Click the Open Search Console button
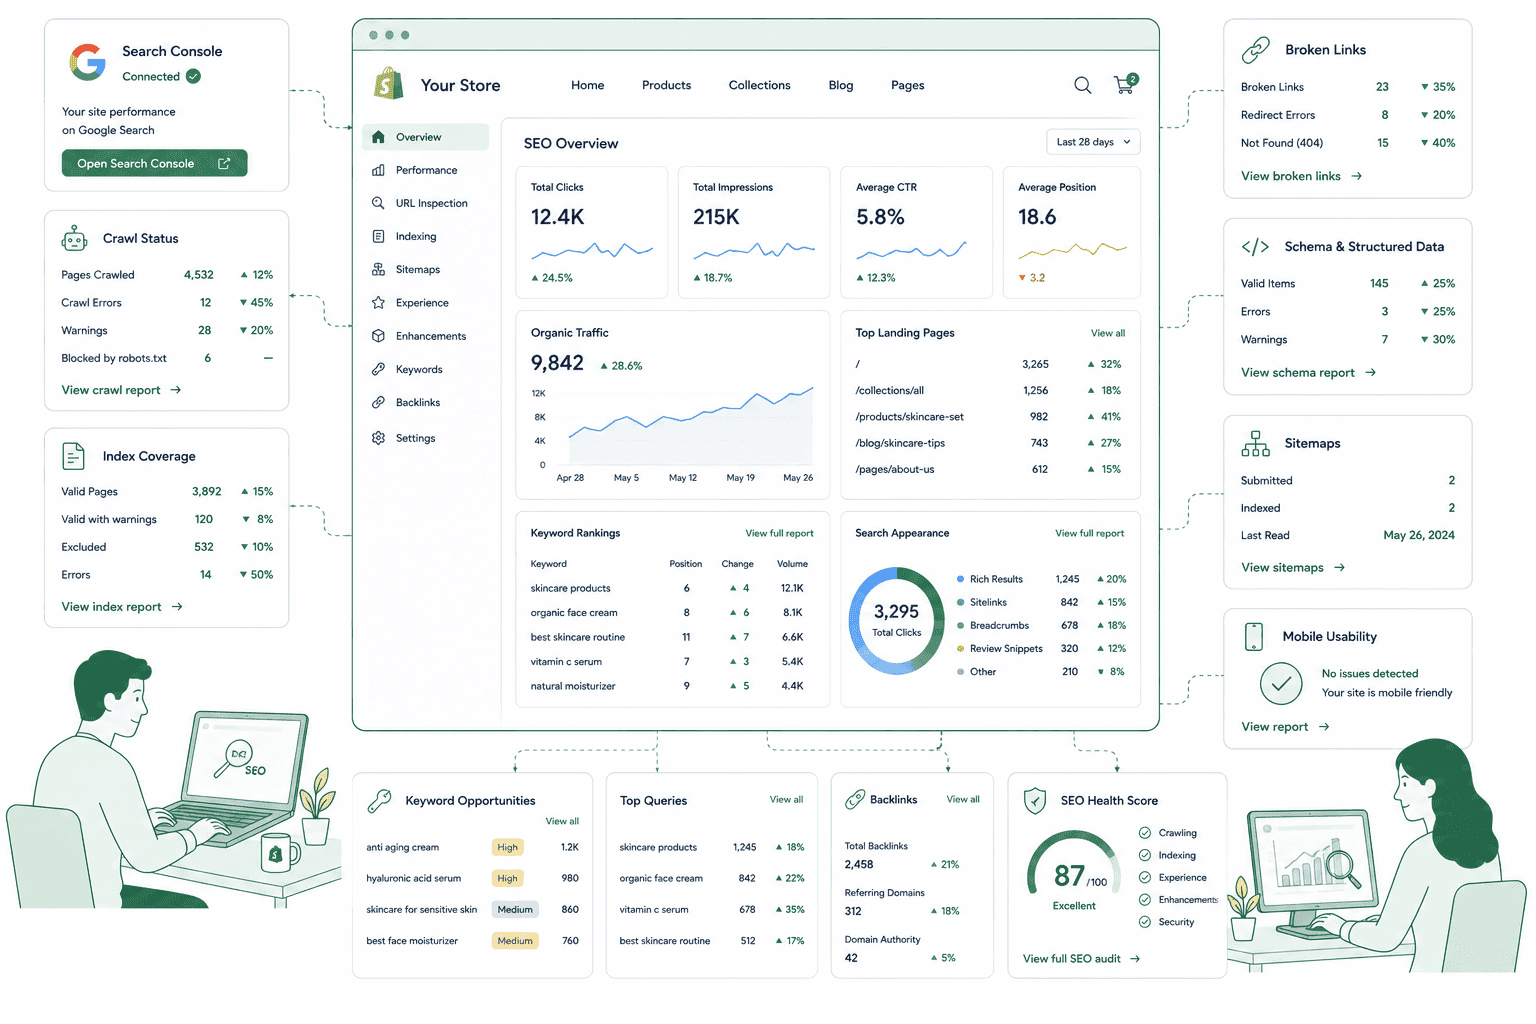 (154, 163)
